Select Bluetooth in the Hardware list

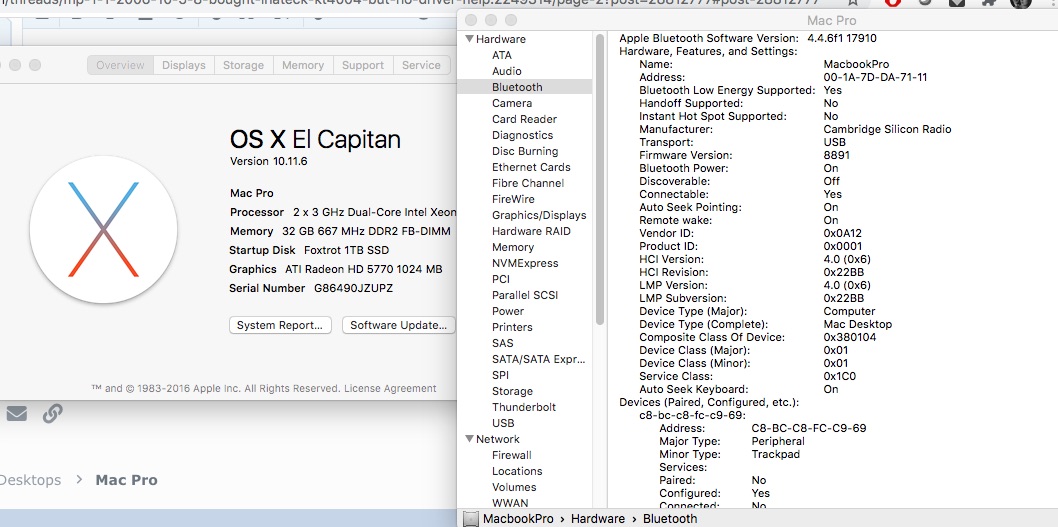pyautogui.click(x=517, y=87)
